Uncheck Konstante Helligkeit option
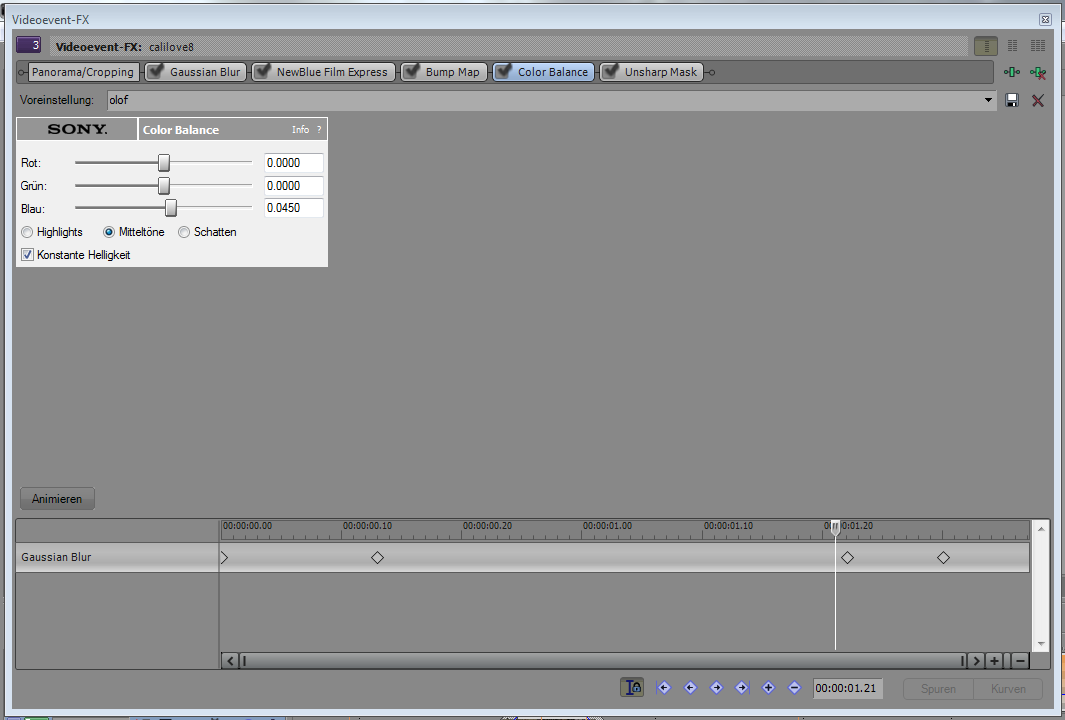 click(27, 255)
